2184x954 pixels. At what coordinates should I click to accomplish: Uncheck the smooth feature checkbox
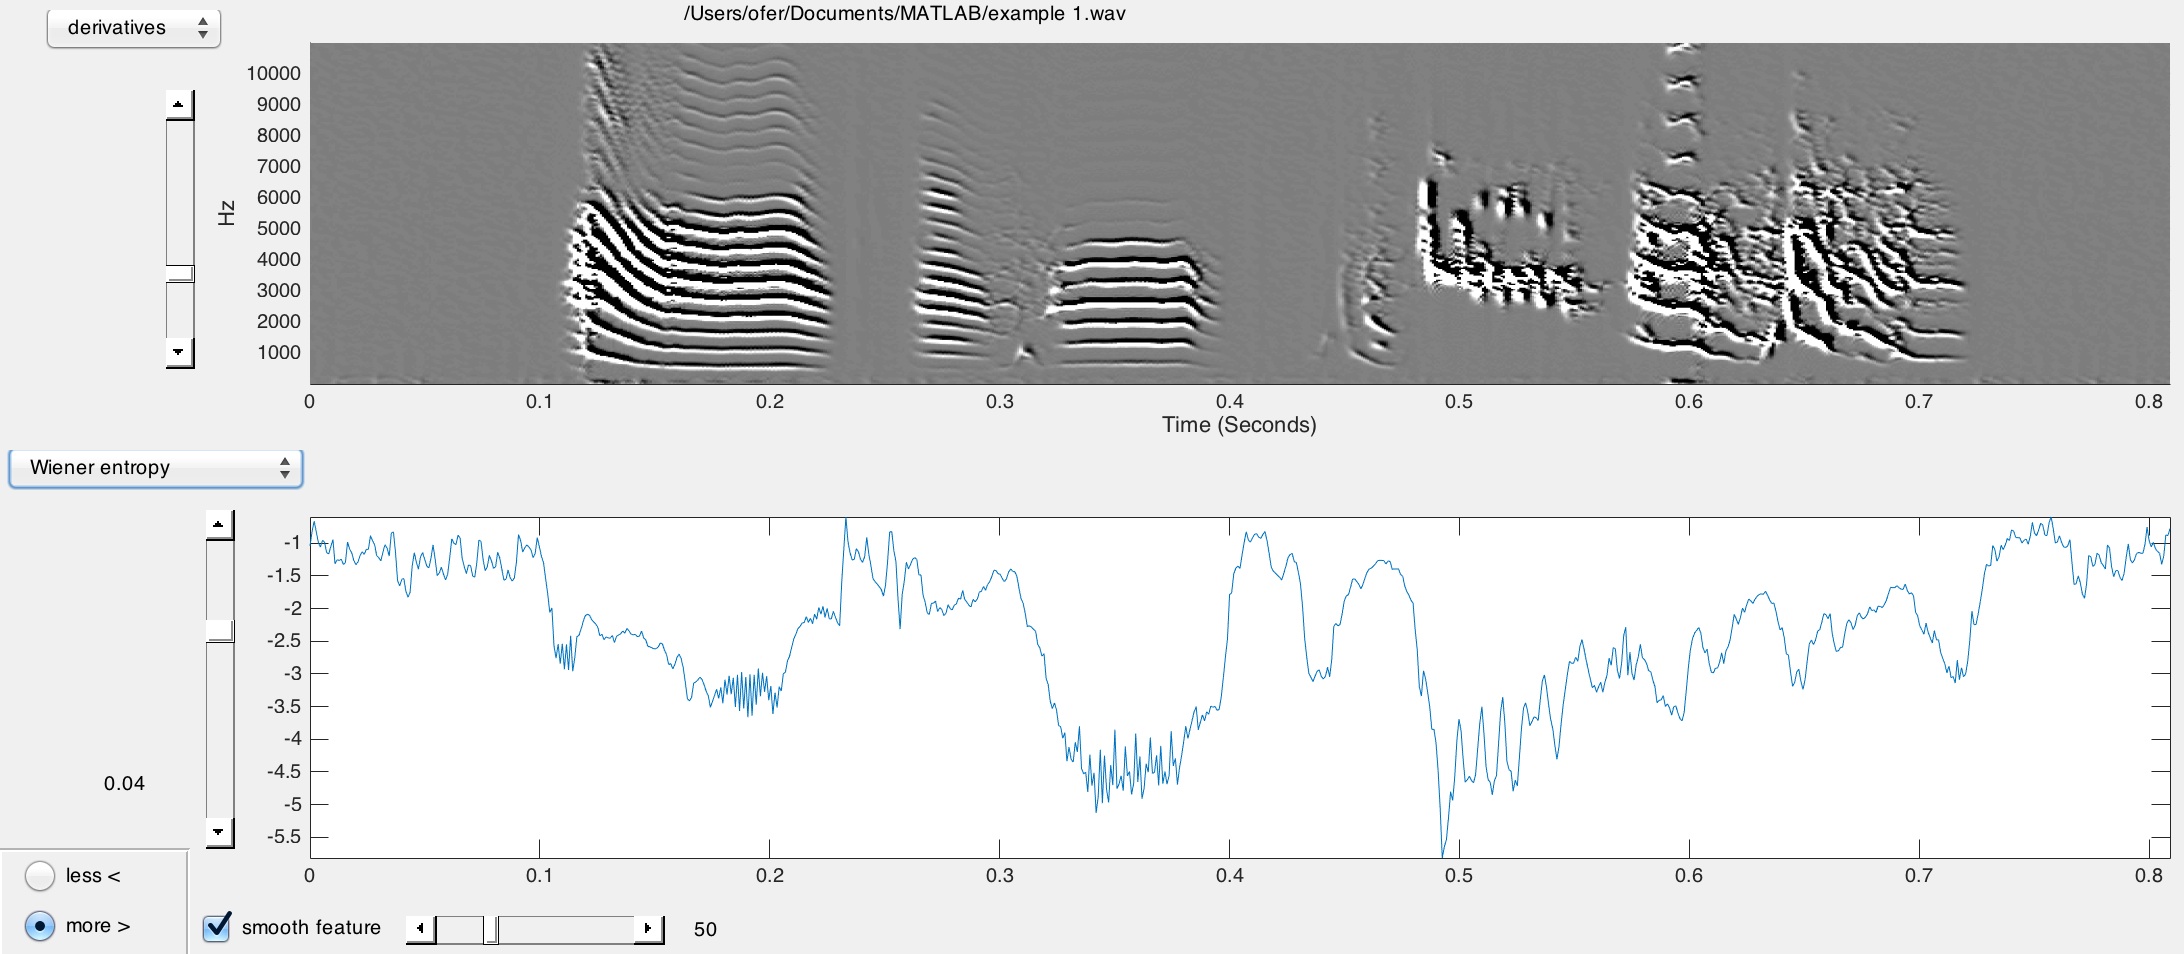(217, 927)
